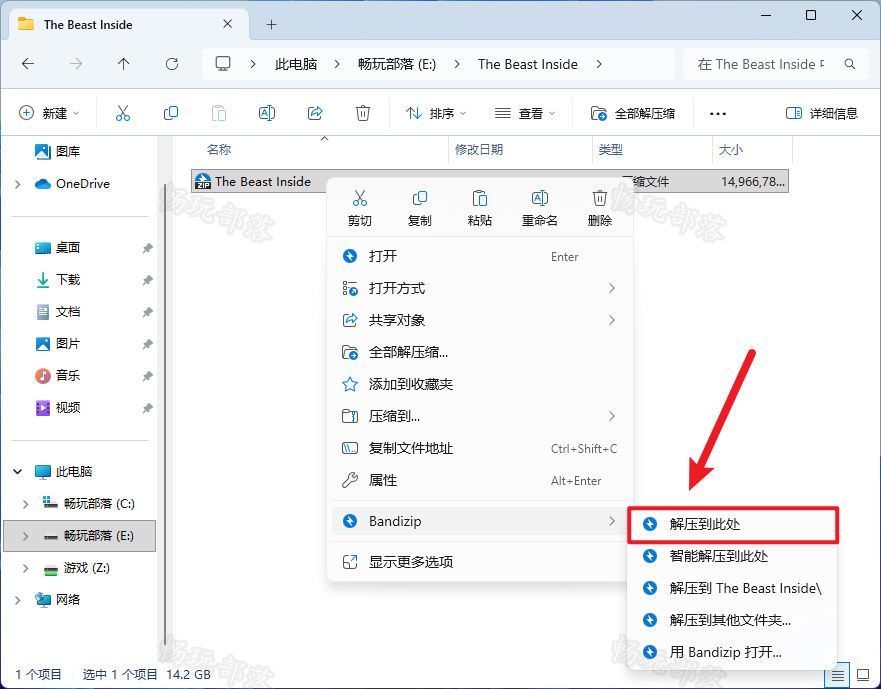
Task: Unpin 桌面 using its pin icon
Action: pyautogui.click(x=147, y=248)
